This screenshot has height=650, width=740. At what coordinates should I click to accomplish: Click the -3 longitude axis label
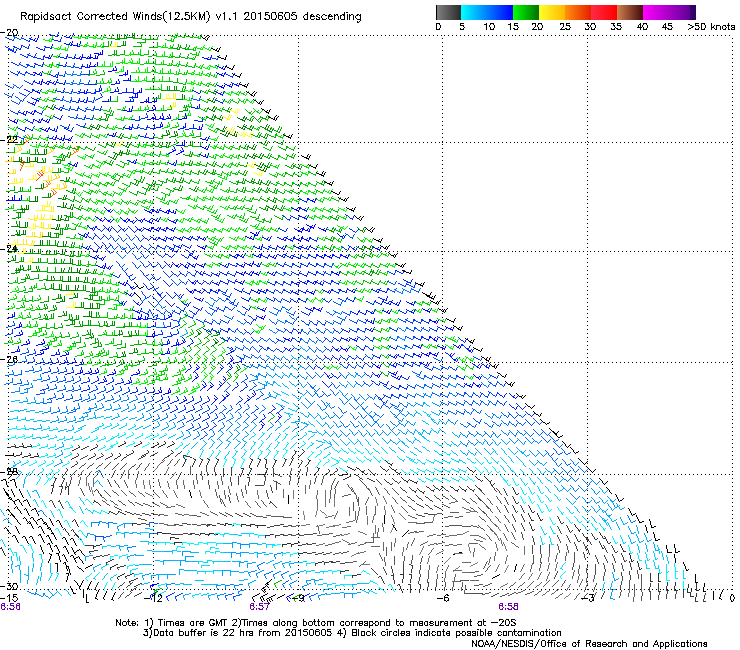[x=588, y=598]
